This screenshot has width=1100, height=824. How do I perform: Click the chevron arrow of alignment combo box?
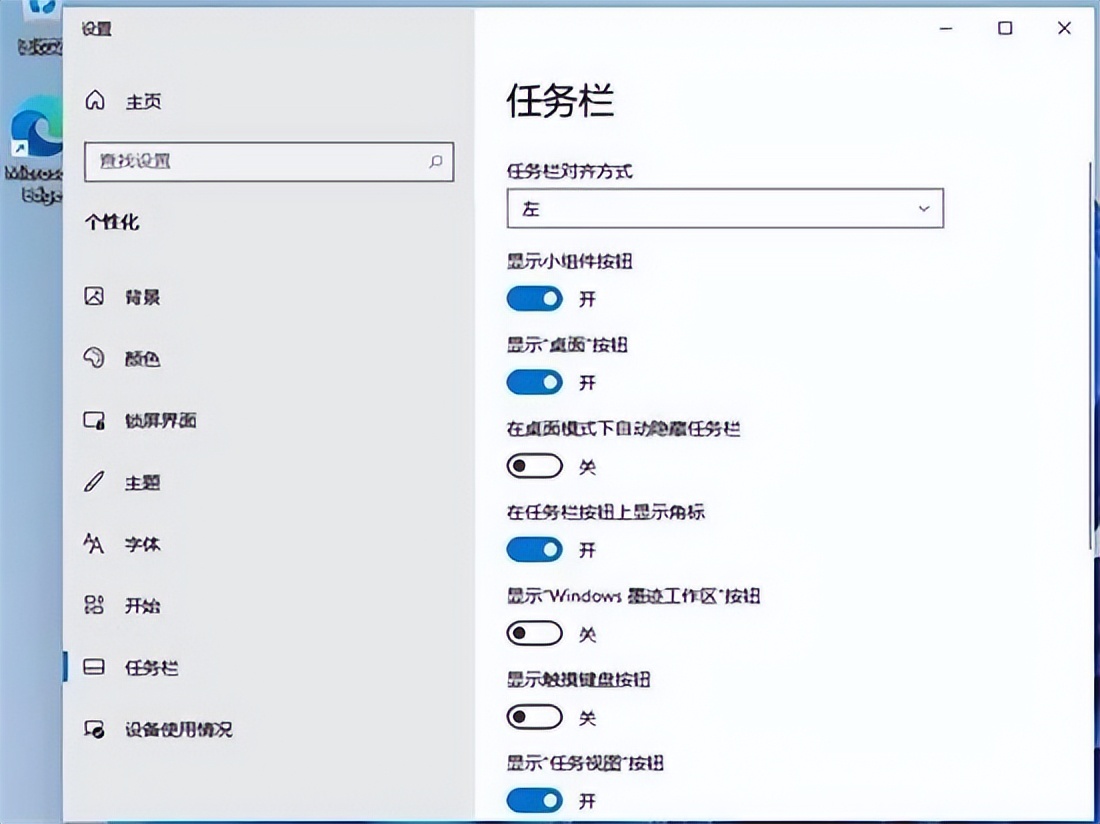pos(923,209)
